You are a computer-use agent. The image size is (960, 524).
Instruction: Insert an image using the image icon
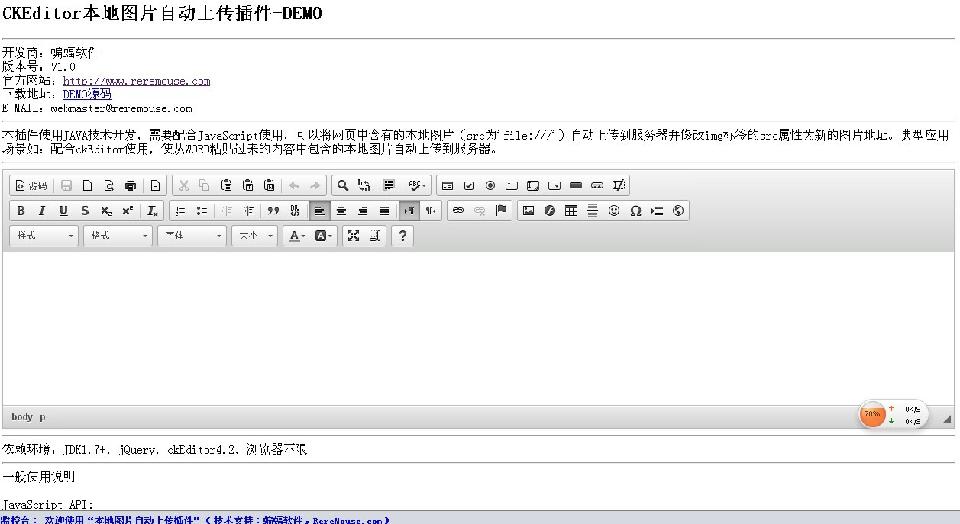click(x=528, y=211)
